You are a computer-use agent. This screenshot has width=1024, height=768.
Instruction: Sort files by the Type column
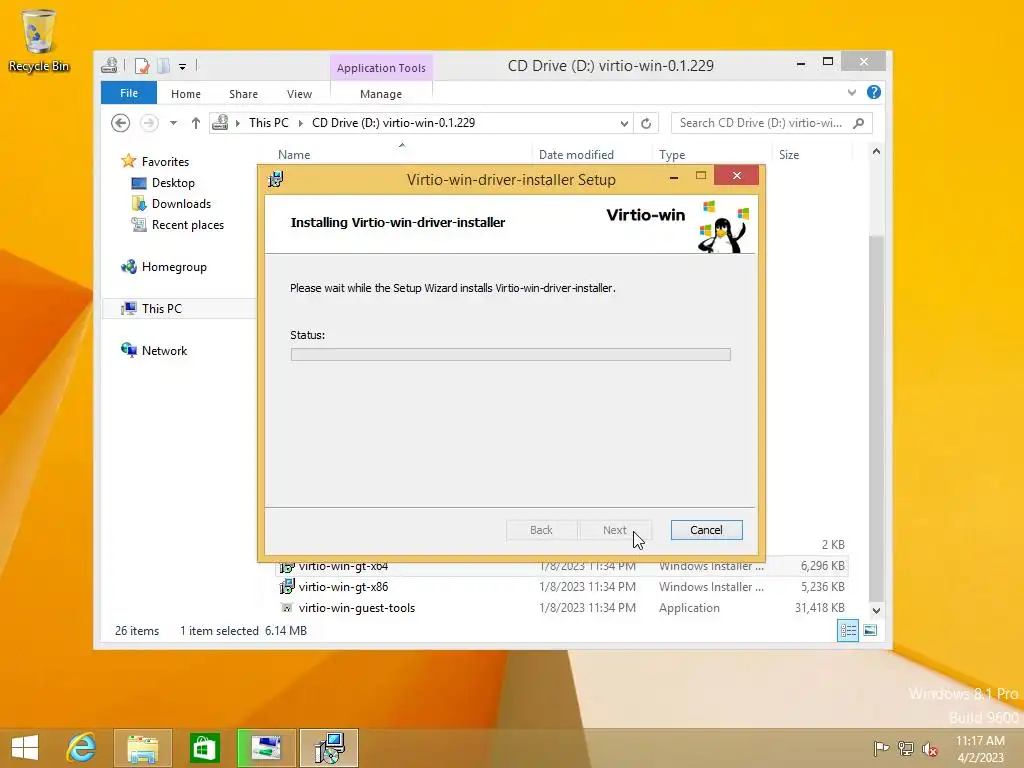click(672, 155)
